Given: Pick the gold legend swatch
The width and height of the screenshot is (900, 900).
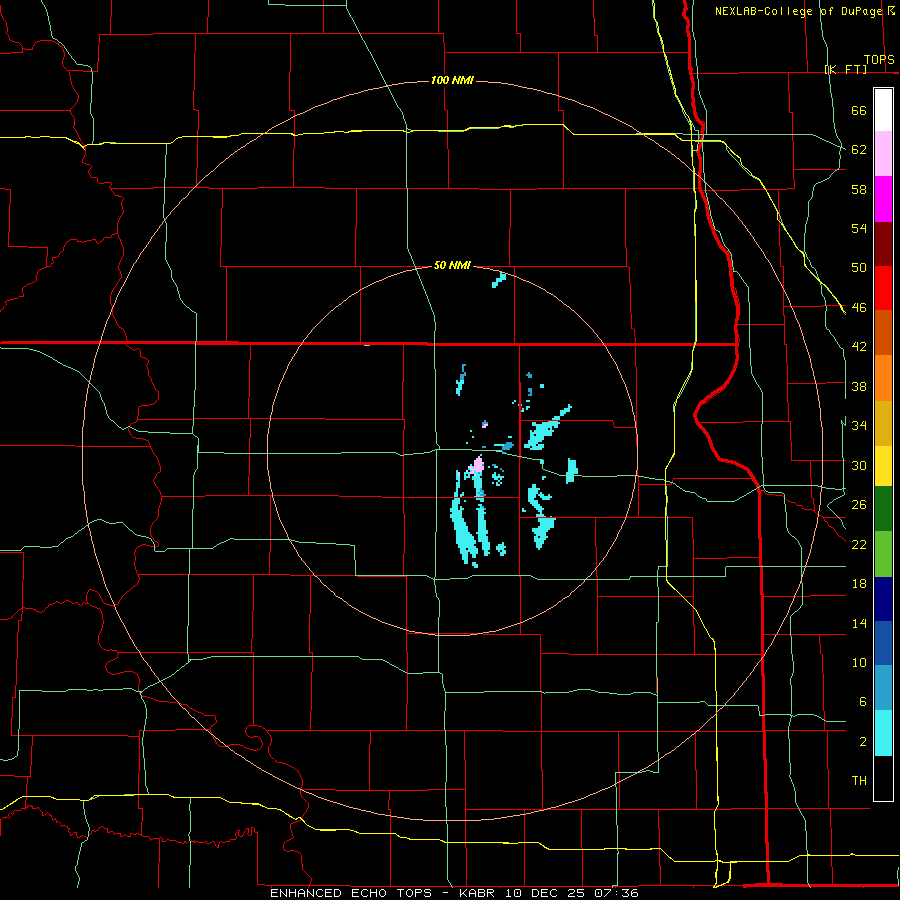Looking at the screenshot, I should pos(883,423).
